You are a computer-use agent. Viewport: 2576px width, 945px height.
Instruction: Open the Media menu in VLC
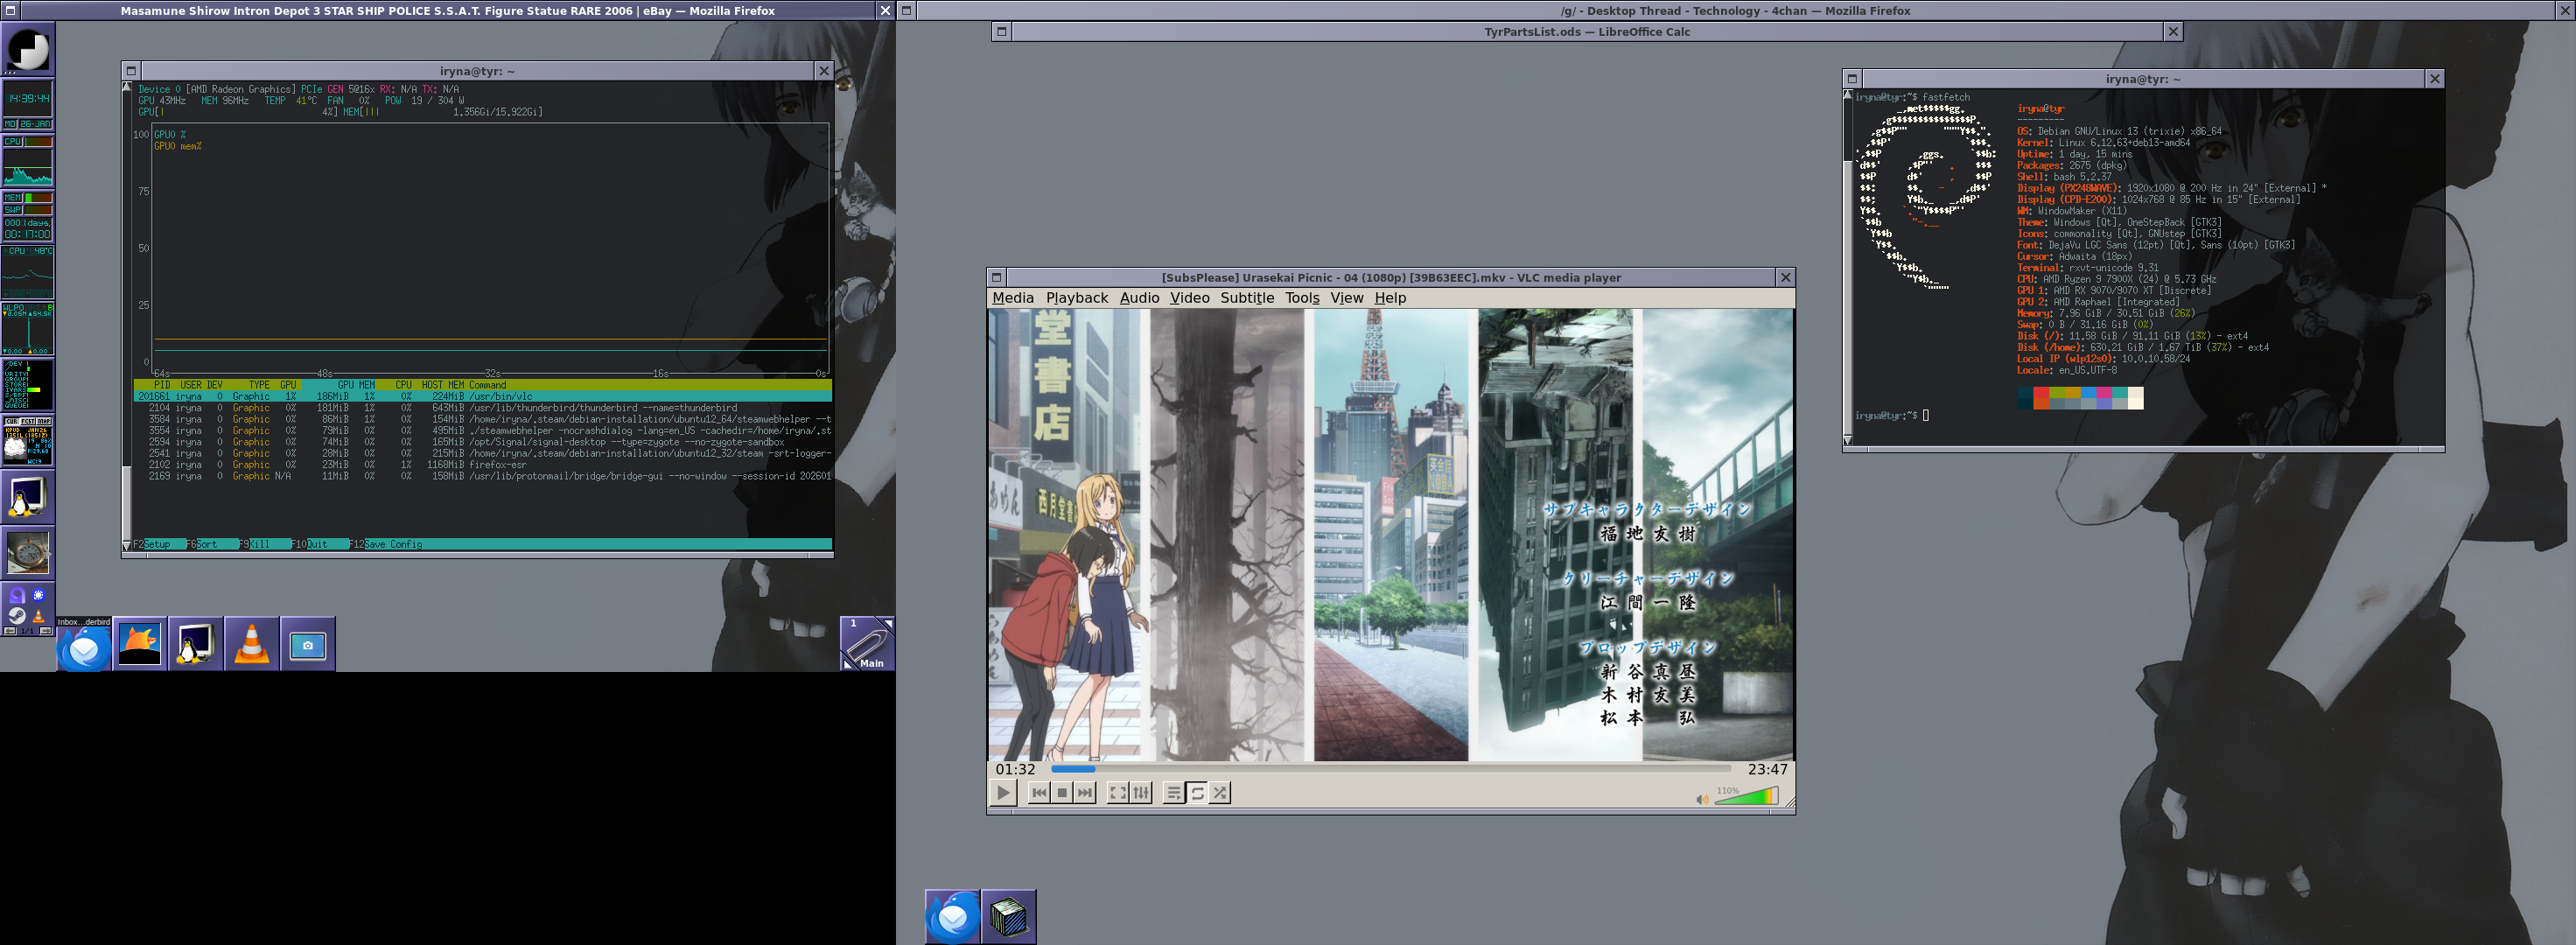tap(1012, 298)
